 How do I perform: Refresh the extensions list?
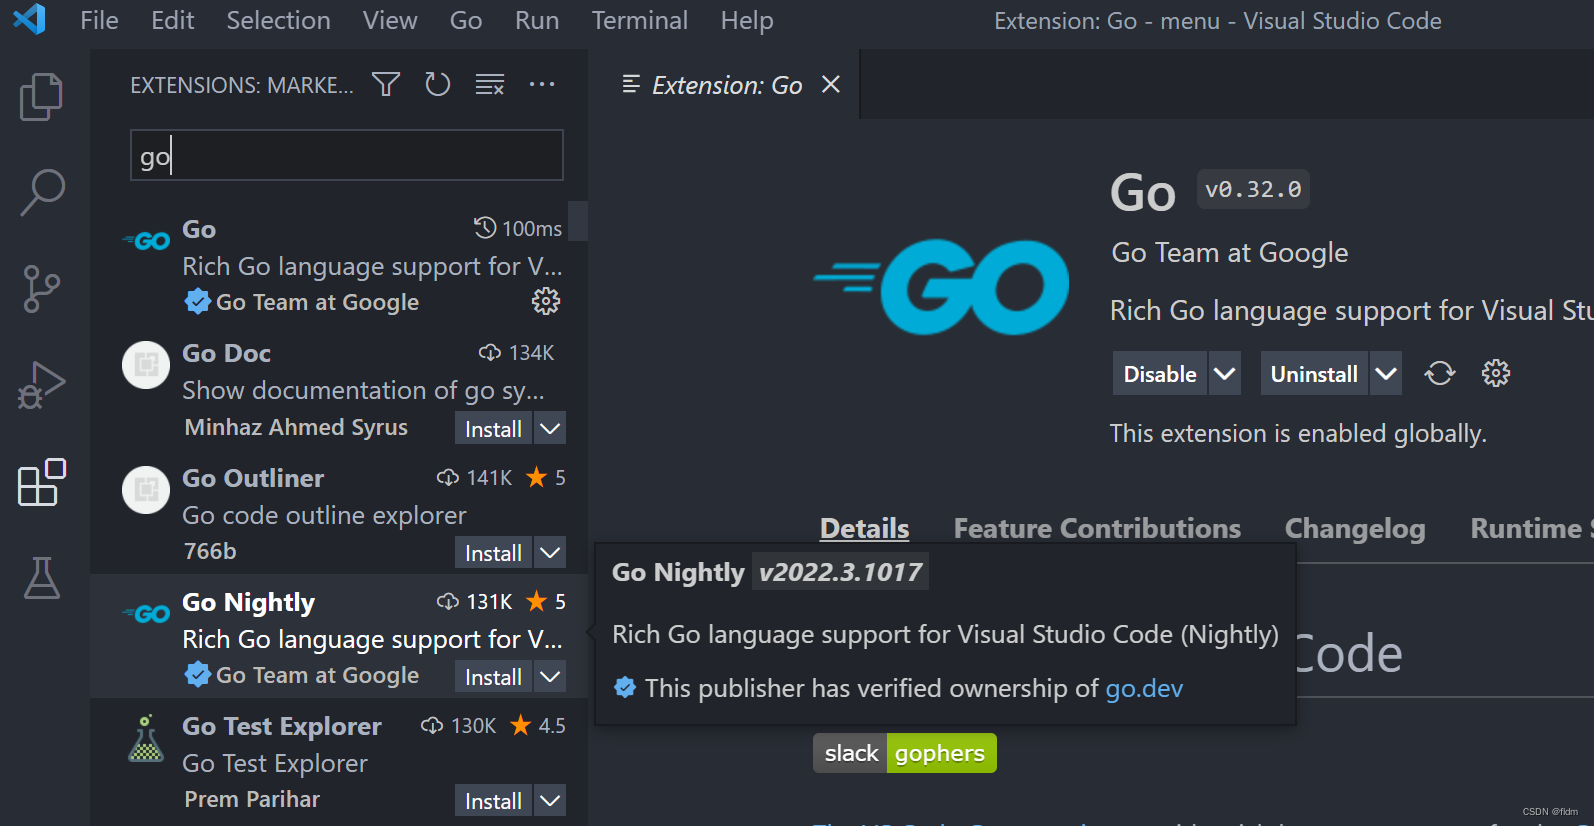click(x=438, y=84)
